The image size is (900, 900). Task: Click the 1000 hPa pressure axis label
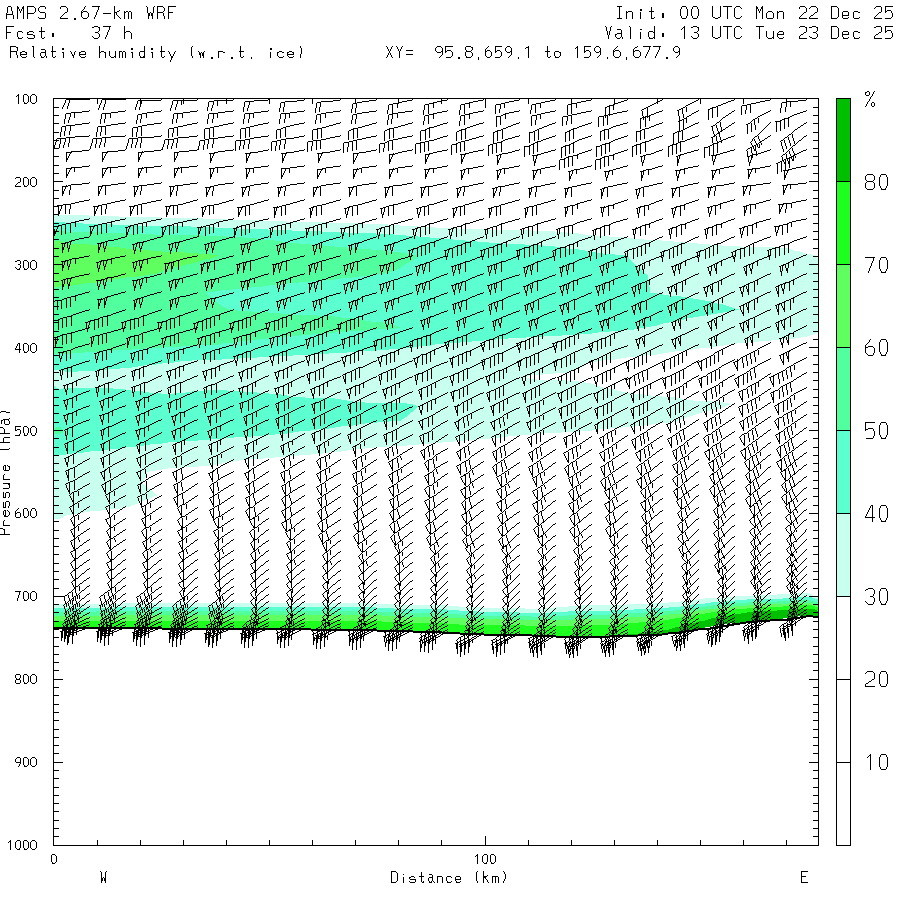pos(22,845)
